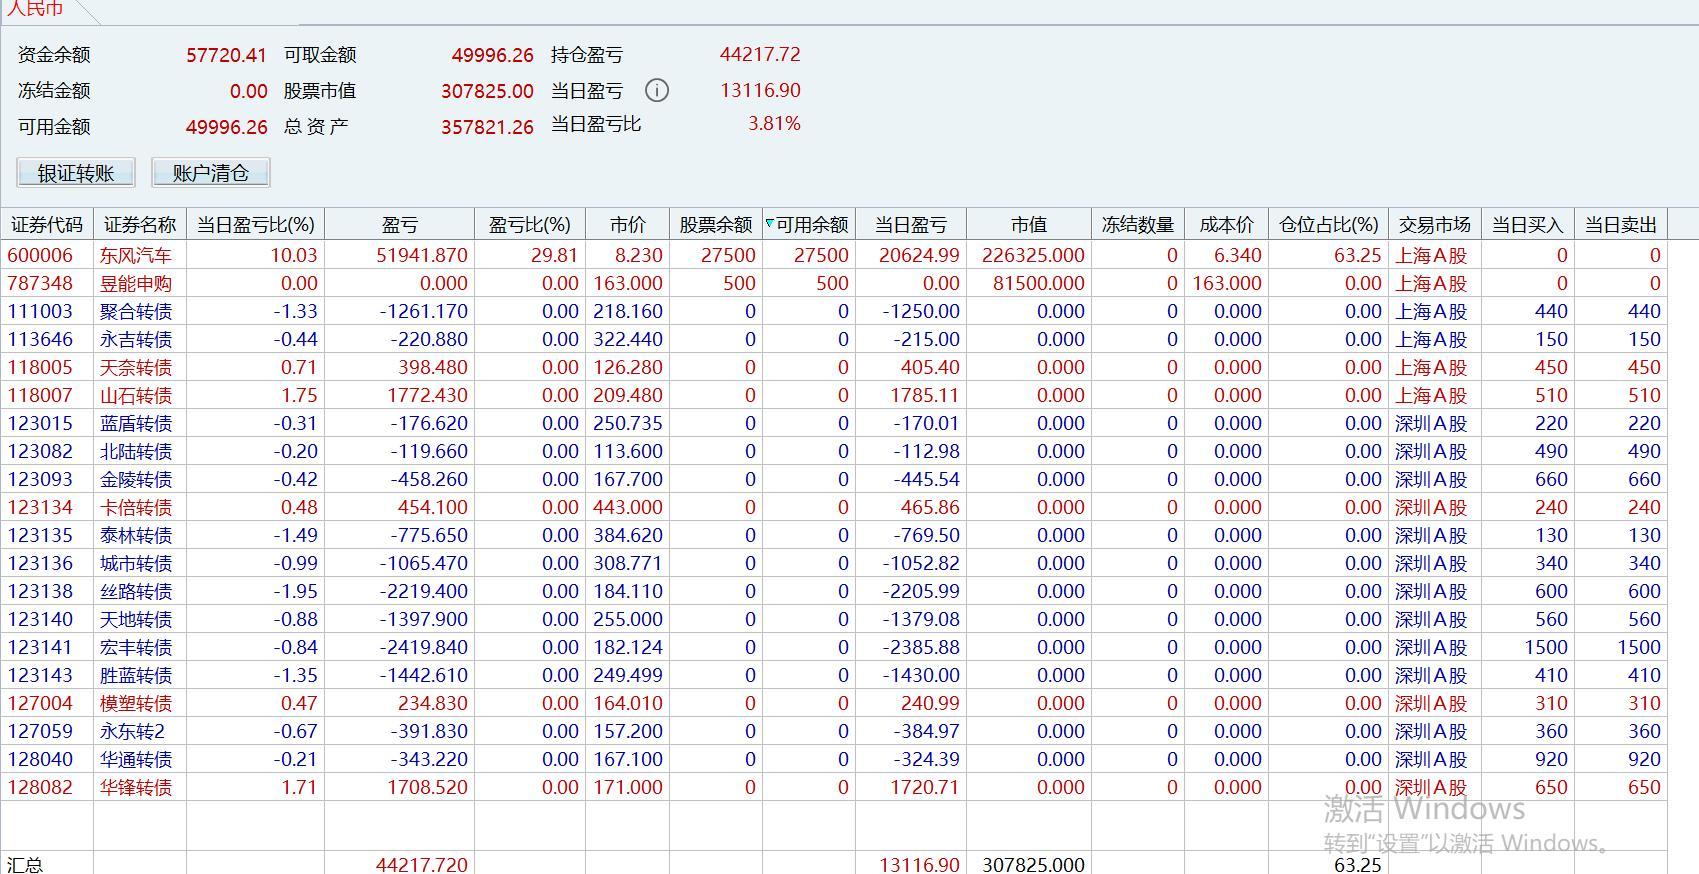Select the 东风汽车 holding row
The height and width of the screenshot is (874, 1699).
[x=834, y=255]
